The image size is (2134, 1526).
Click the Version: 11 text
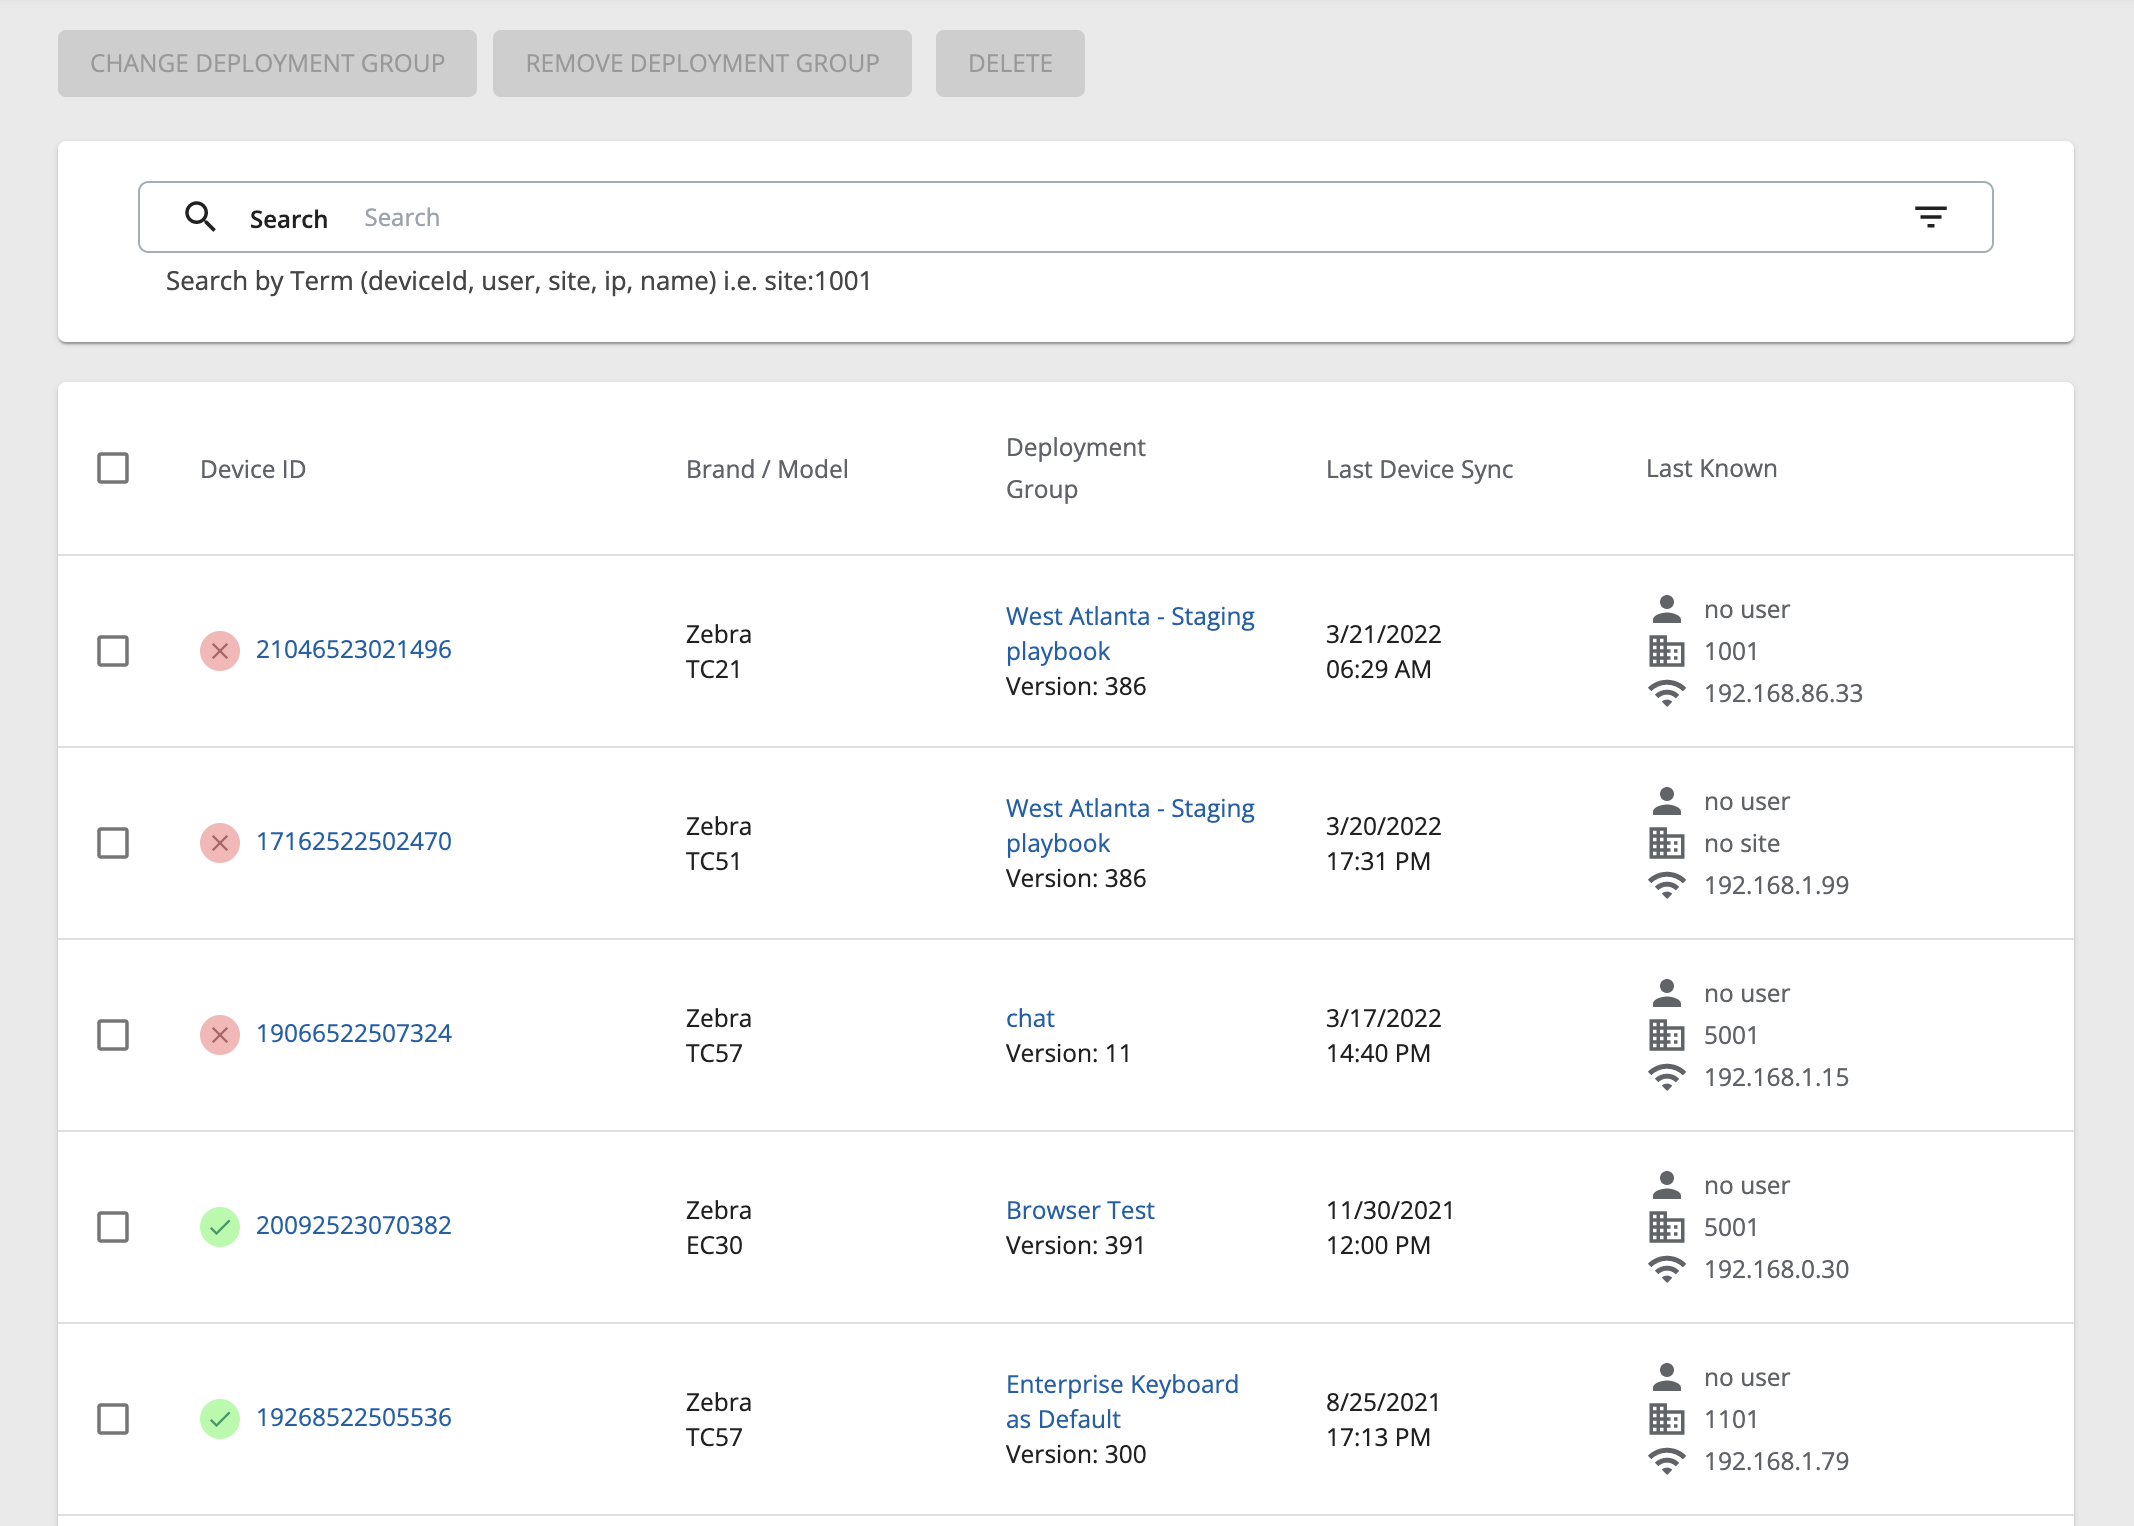pos(1068,1053)
